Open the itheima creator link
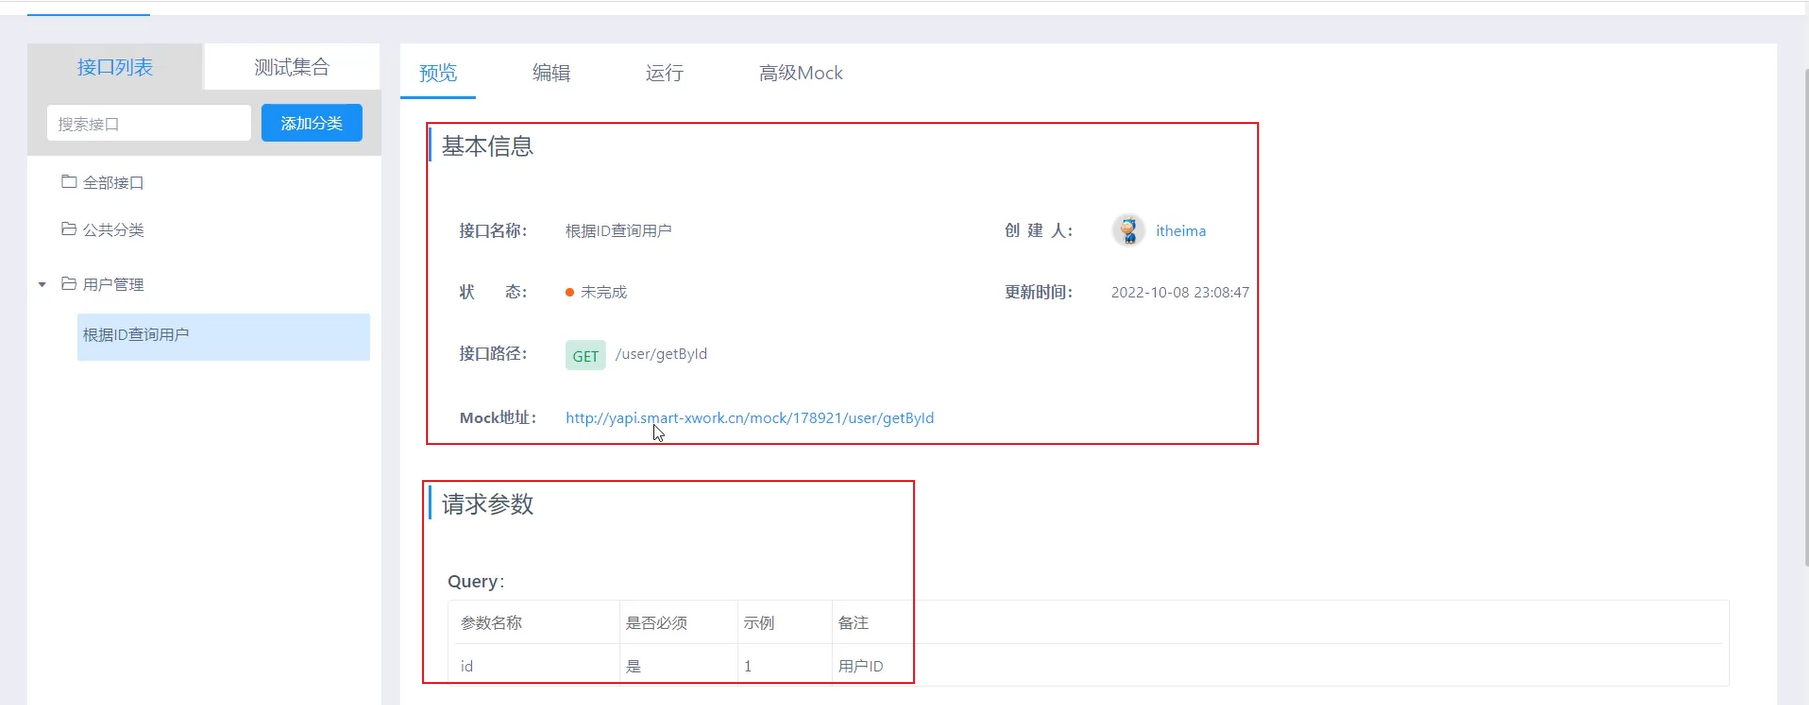This screenshot has height=705, width=1809. click(x=1180, y=231)
